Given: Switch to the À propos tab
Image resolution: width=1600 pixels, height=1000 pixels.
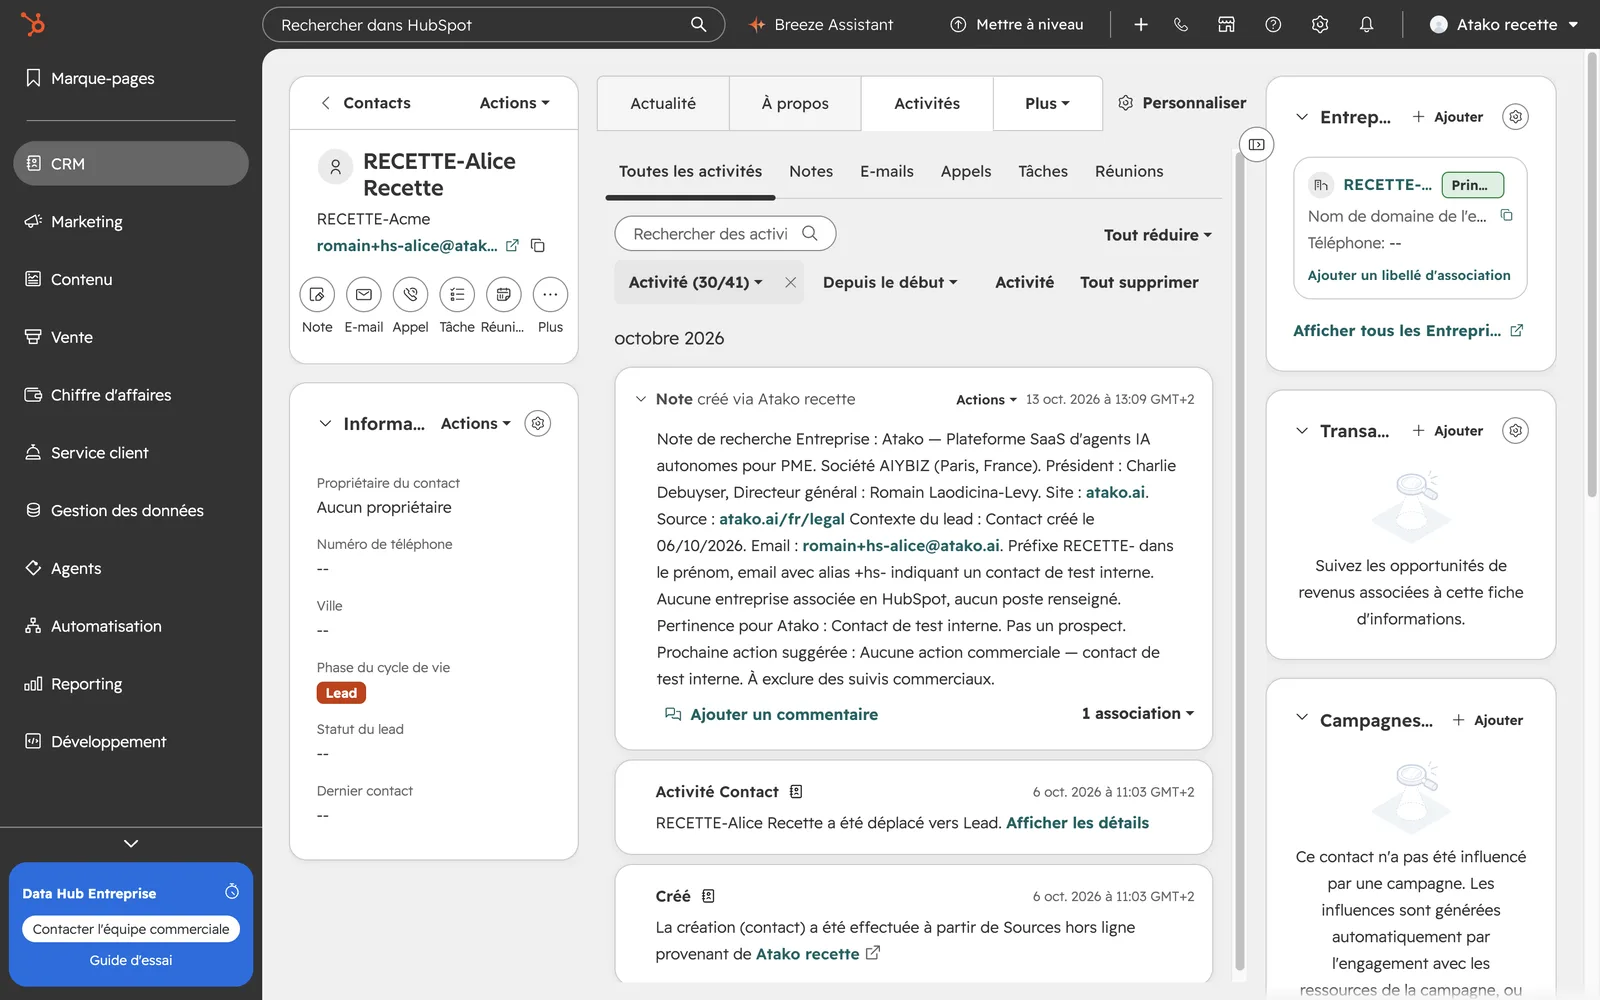Looking at the screenshot, I should [795, 103].
